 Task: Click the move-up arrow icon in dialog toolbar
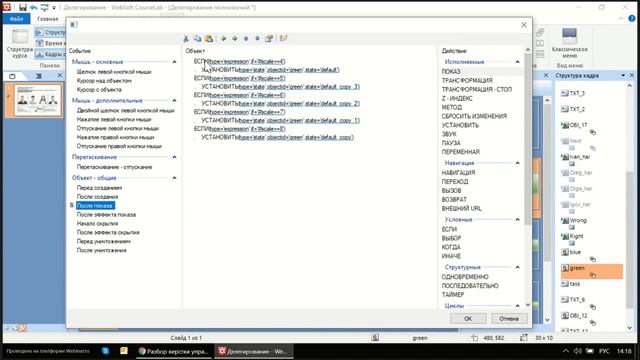tap(246, 38)
